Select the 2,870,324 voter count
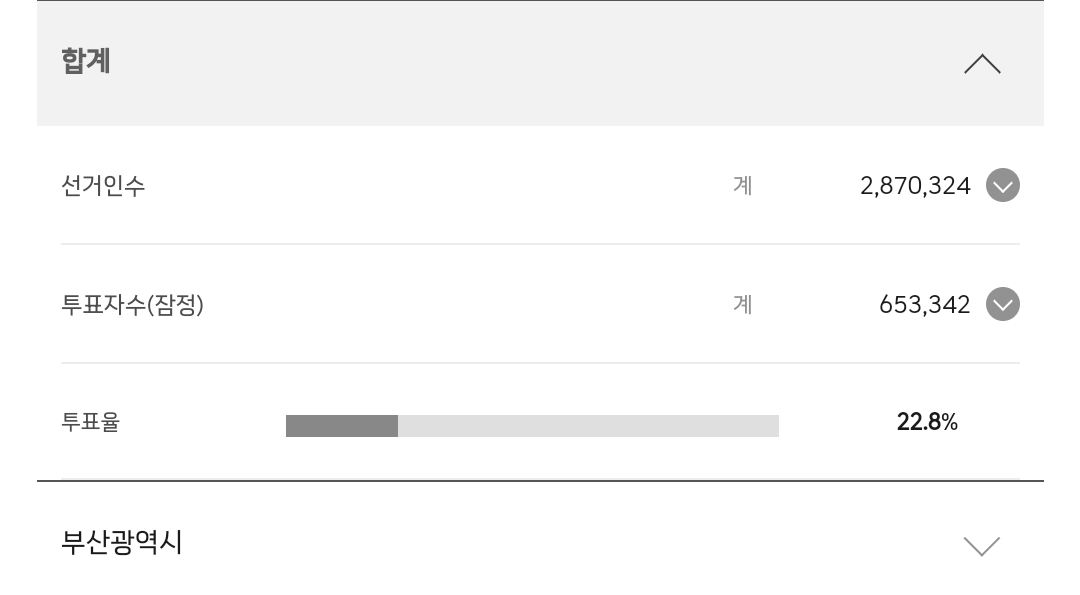 pyautogui.click(x=914, y=186)
